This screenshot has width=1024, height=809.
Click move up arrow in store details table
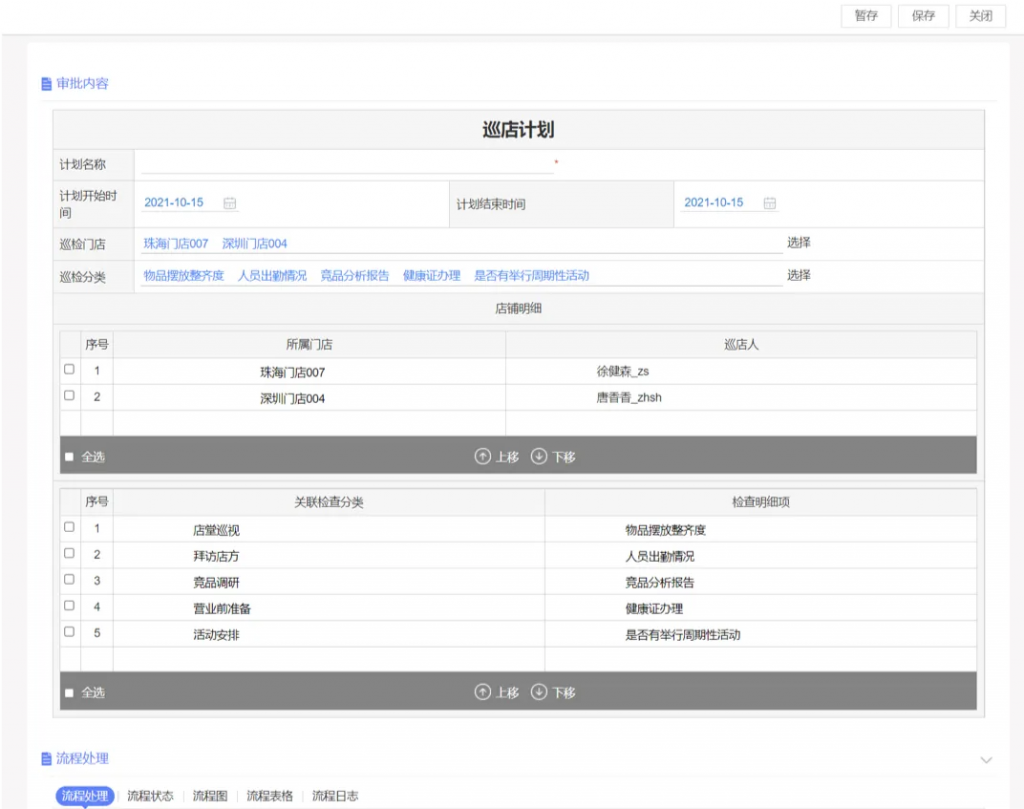click(x=483, y=456)
